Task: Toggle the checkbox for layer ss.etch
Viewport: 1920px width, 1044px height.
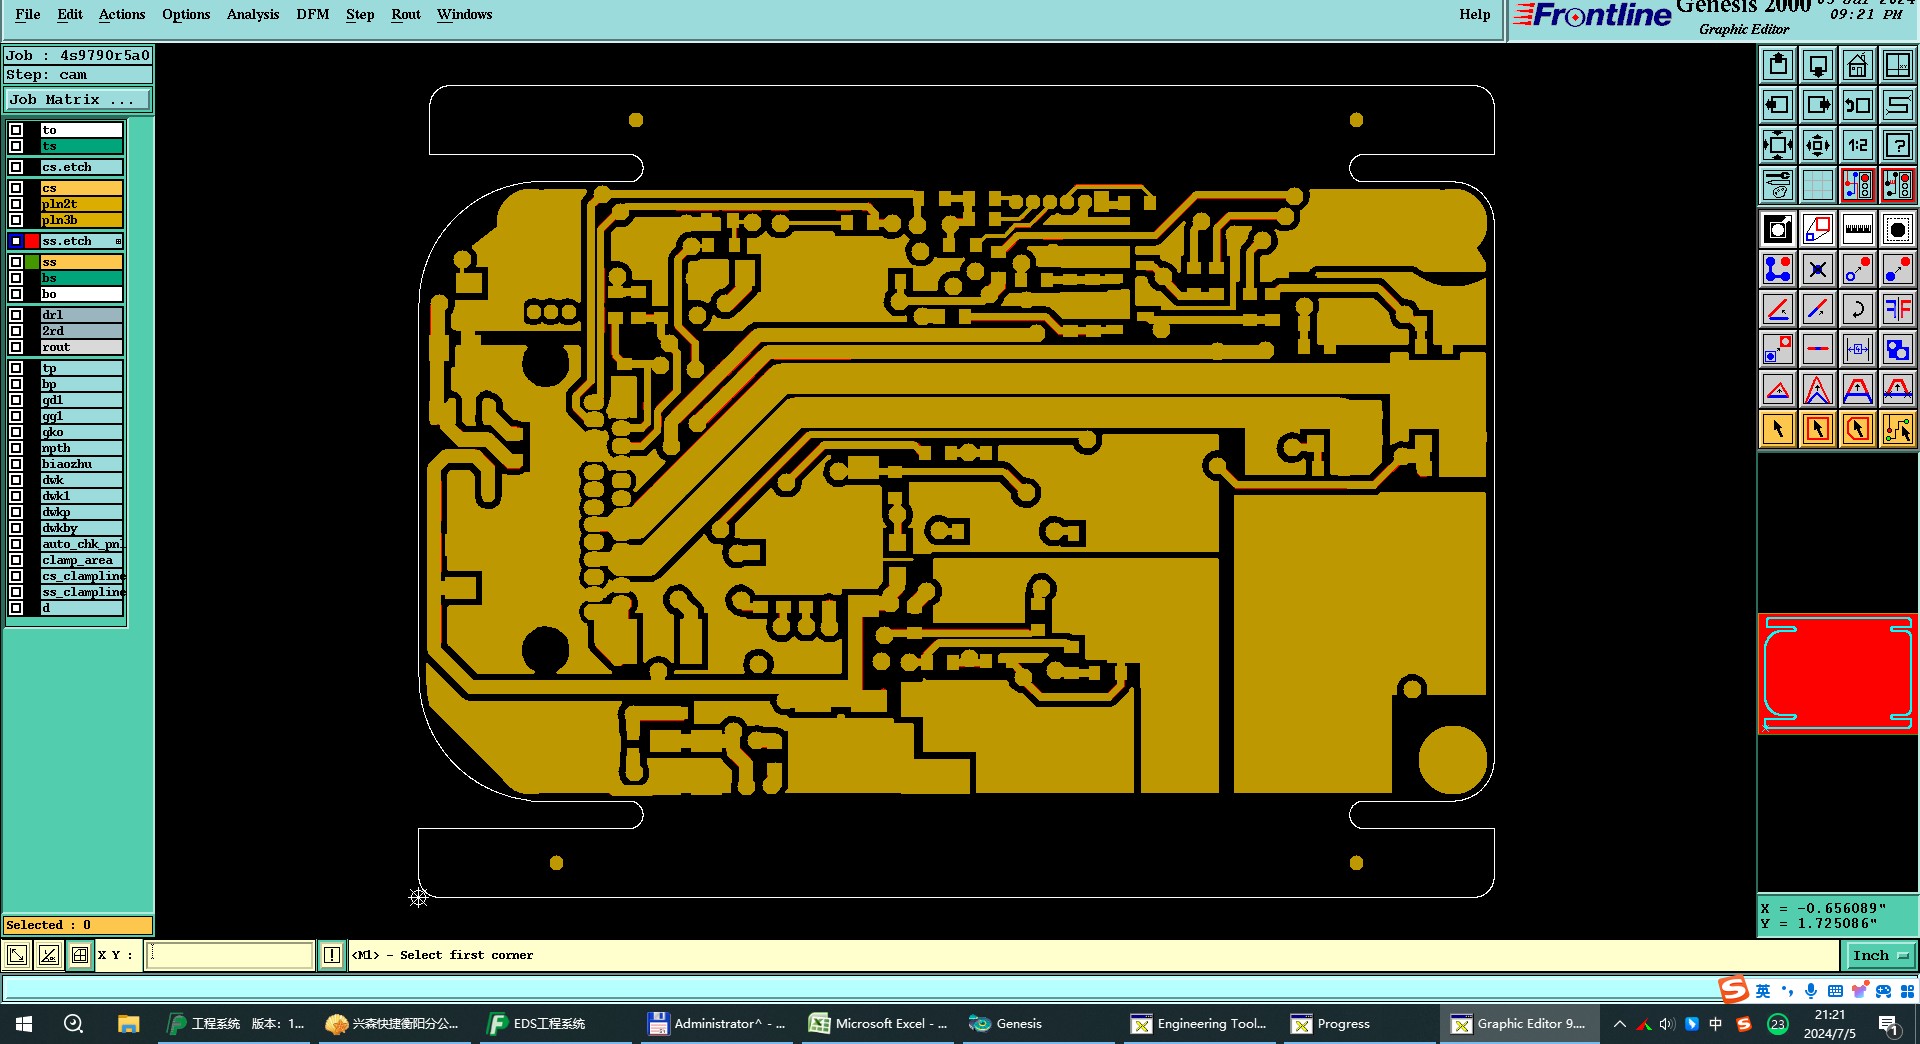Action: (16, 241)
